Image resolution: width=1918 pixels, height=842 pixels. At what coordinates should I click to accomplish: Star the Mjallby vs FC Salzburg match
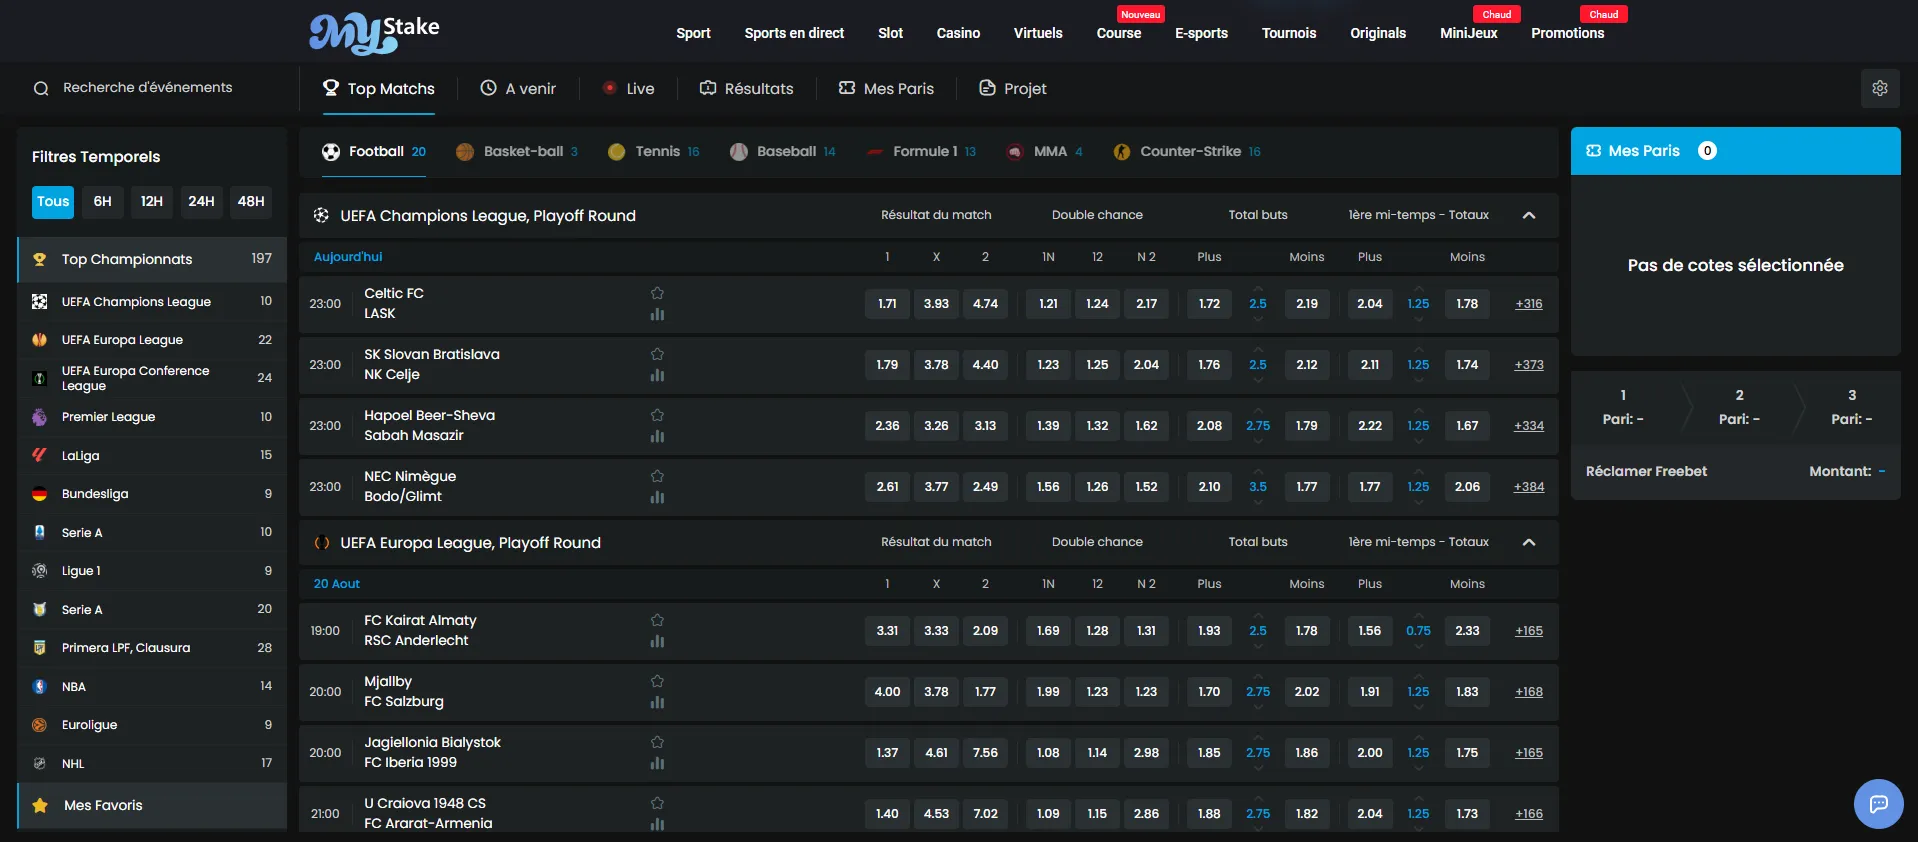[657, 681]
